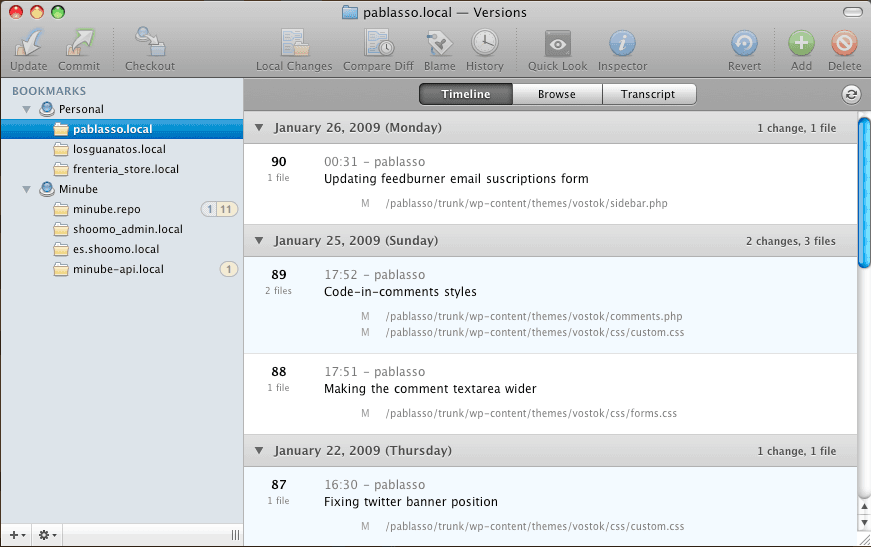Select the shoomo_admin.local bookmark

[122, 229]
